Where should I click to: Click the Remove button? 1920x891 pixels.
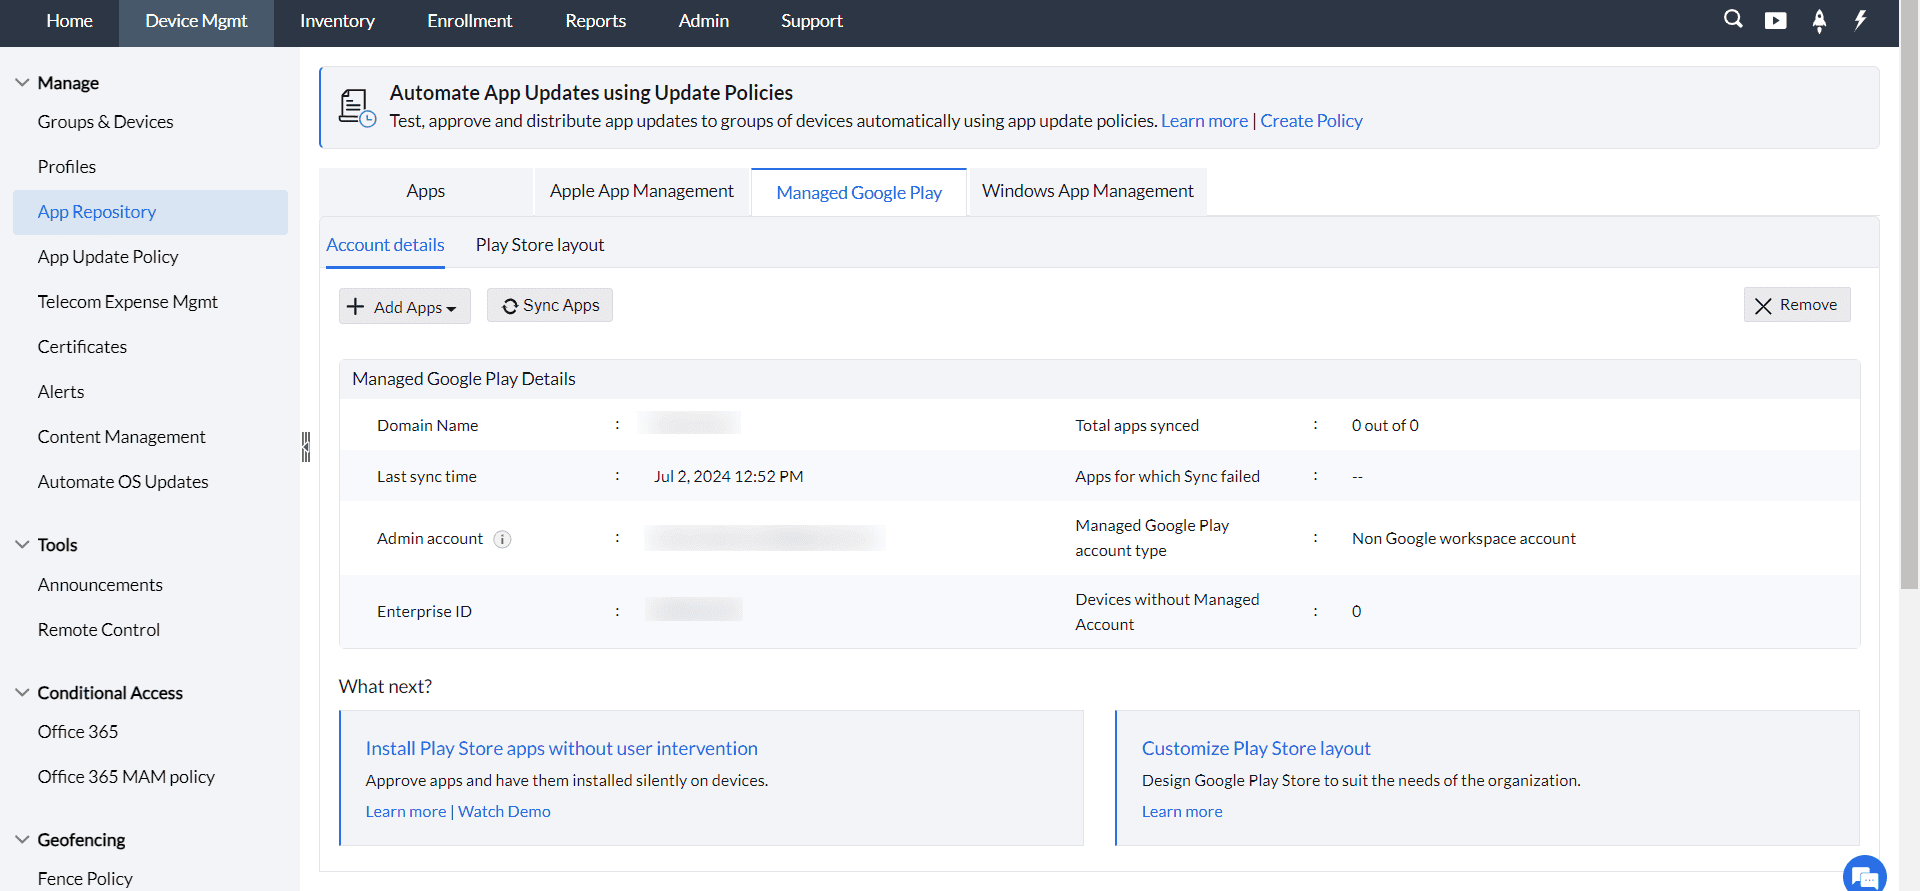(1796, 305)
